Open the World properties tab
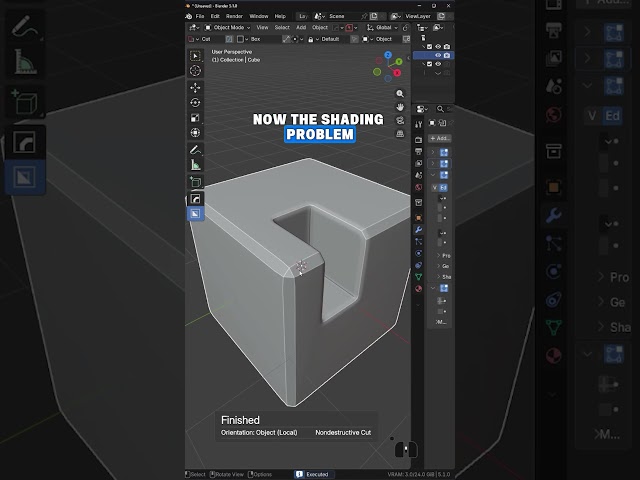The image size is (640, 480). coord(418,187)
